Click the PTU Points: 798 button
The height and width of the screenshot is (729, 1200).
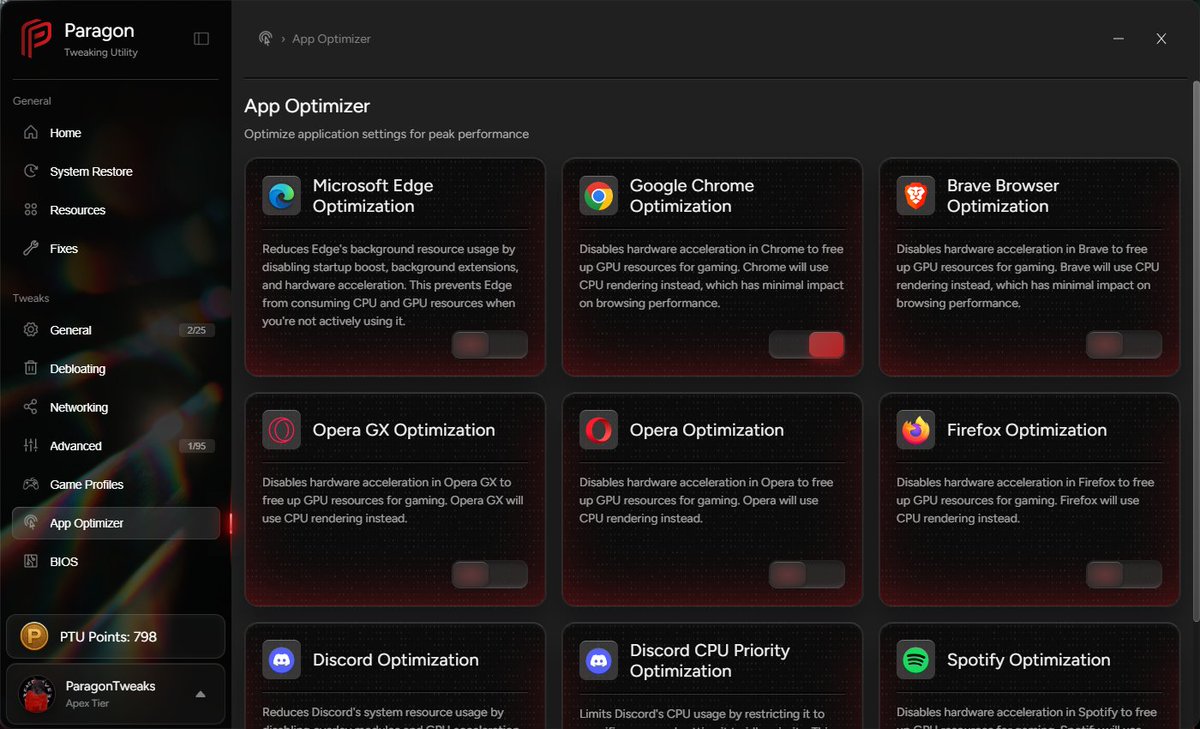pos(116,636)
